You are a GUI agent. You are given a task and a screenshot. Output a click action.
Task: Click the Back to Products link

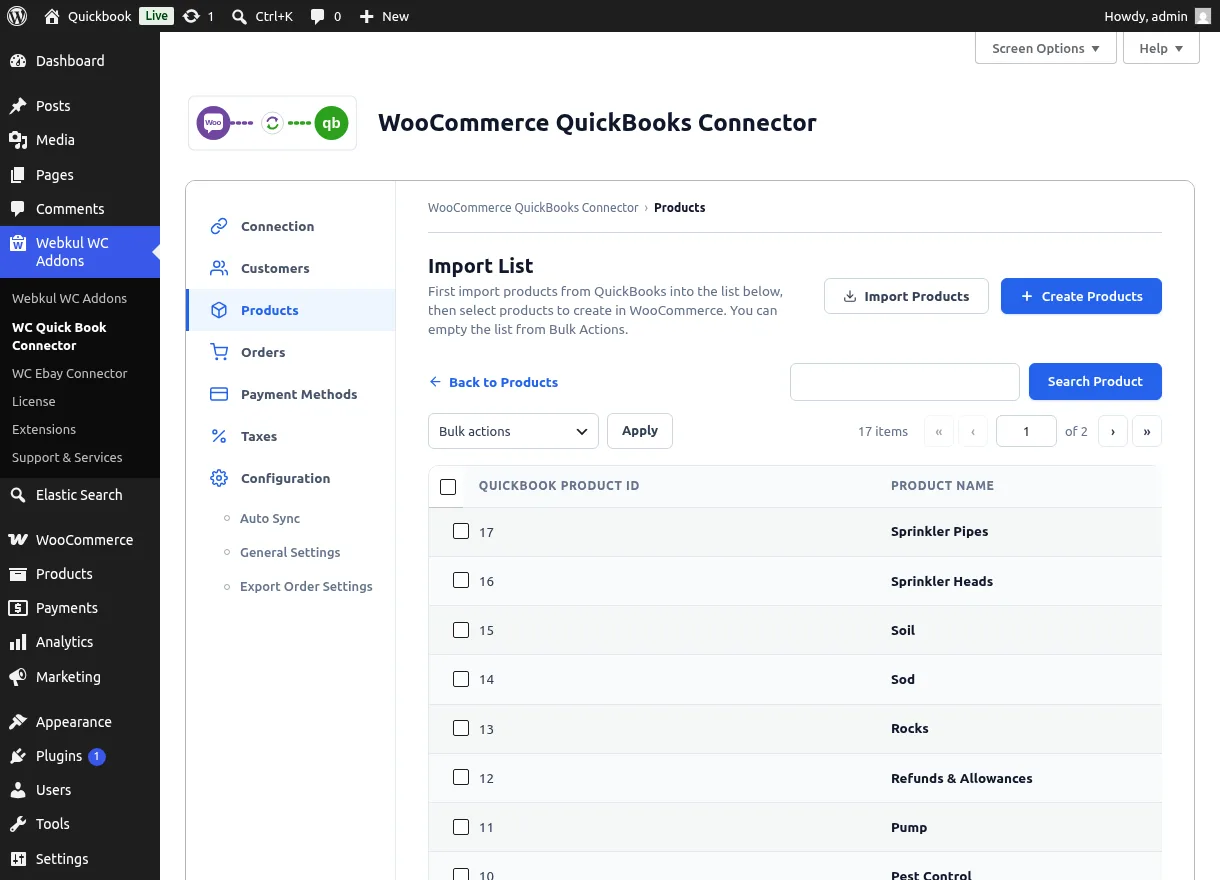(493, 382)
